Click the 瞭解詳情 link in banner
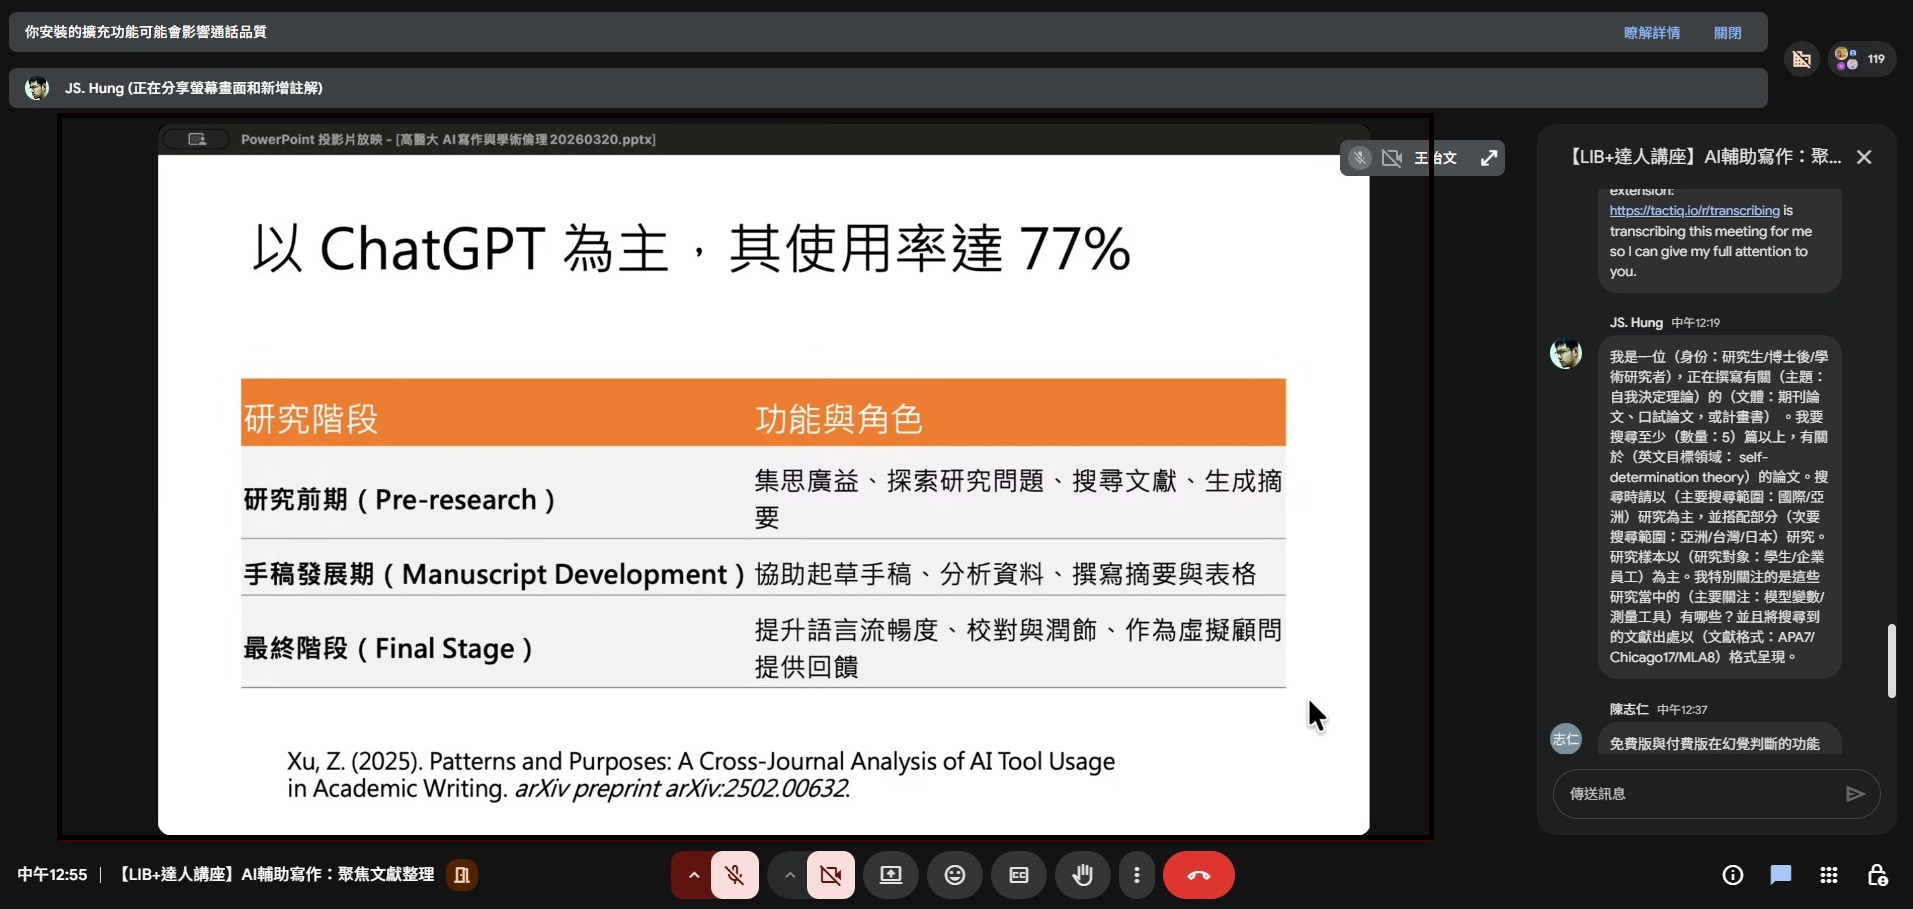The width and height of the screenshot is (1913, 909). (x=1651, y=33)
